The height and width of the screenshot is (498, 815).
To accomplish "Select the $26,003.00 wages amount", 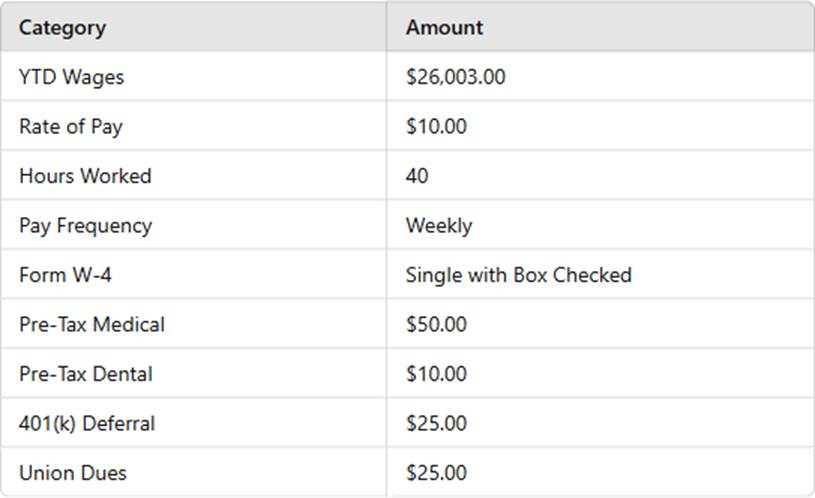I will tap(455, 77).
